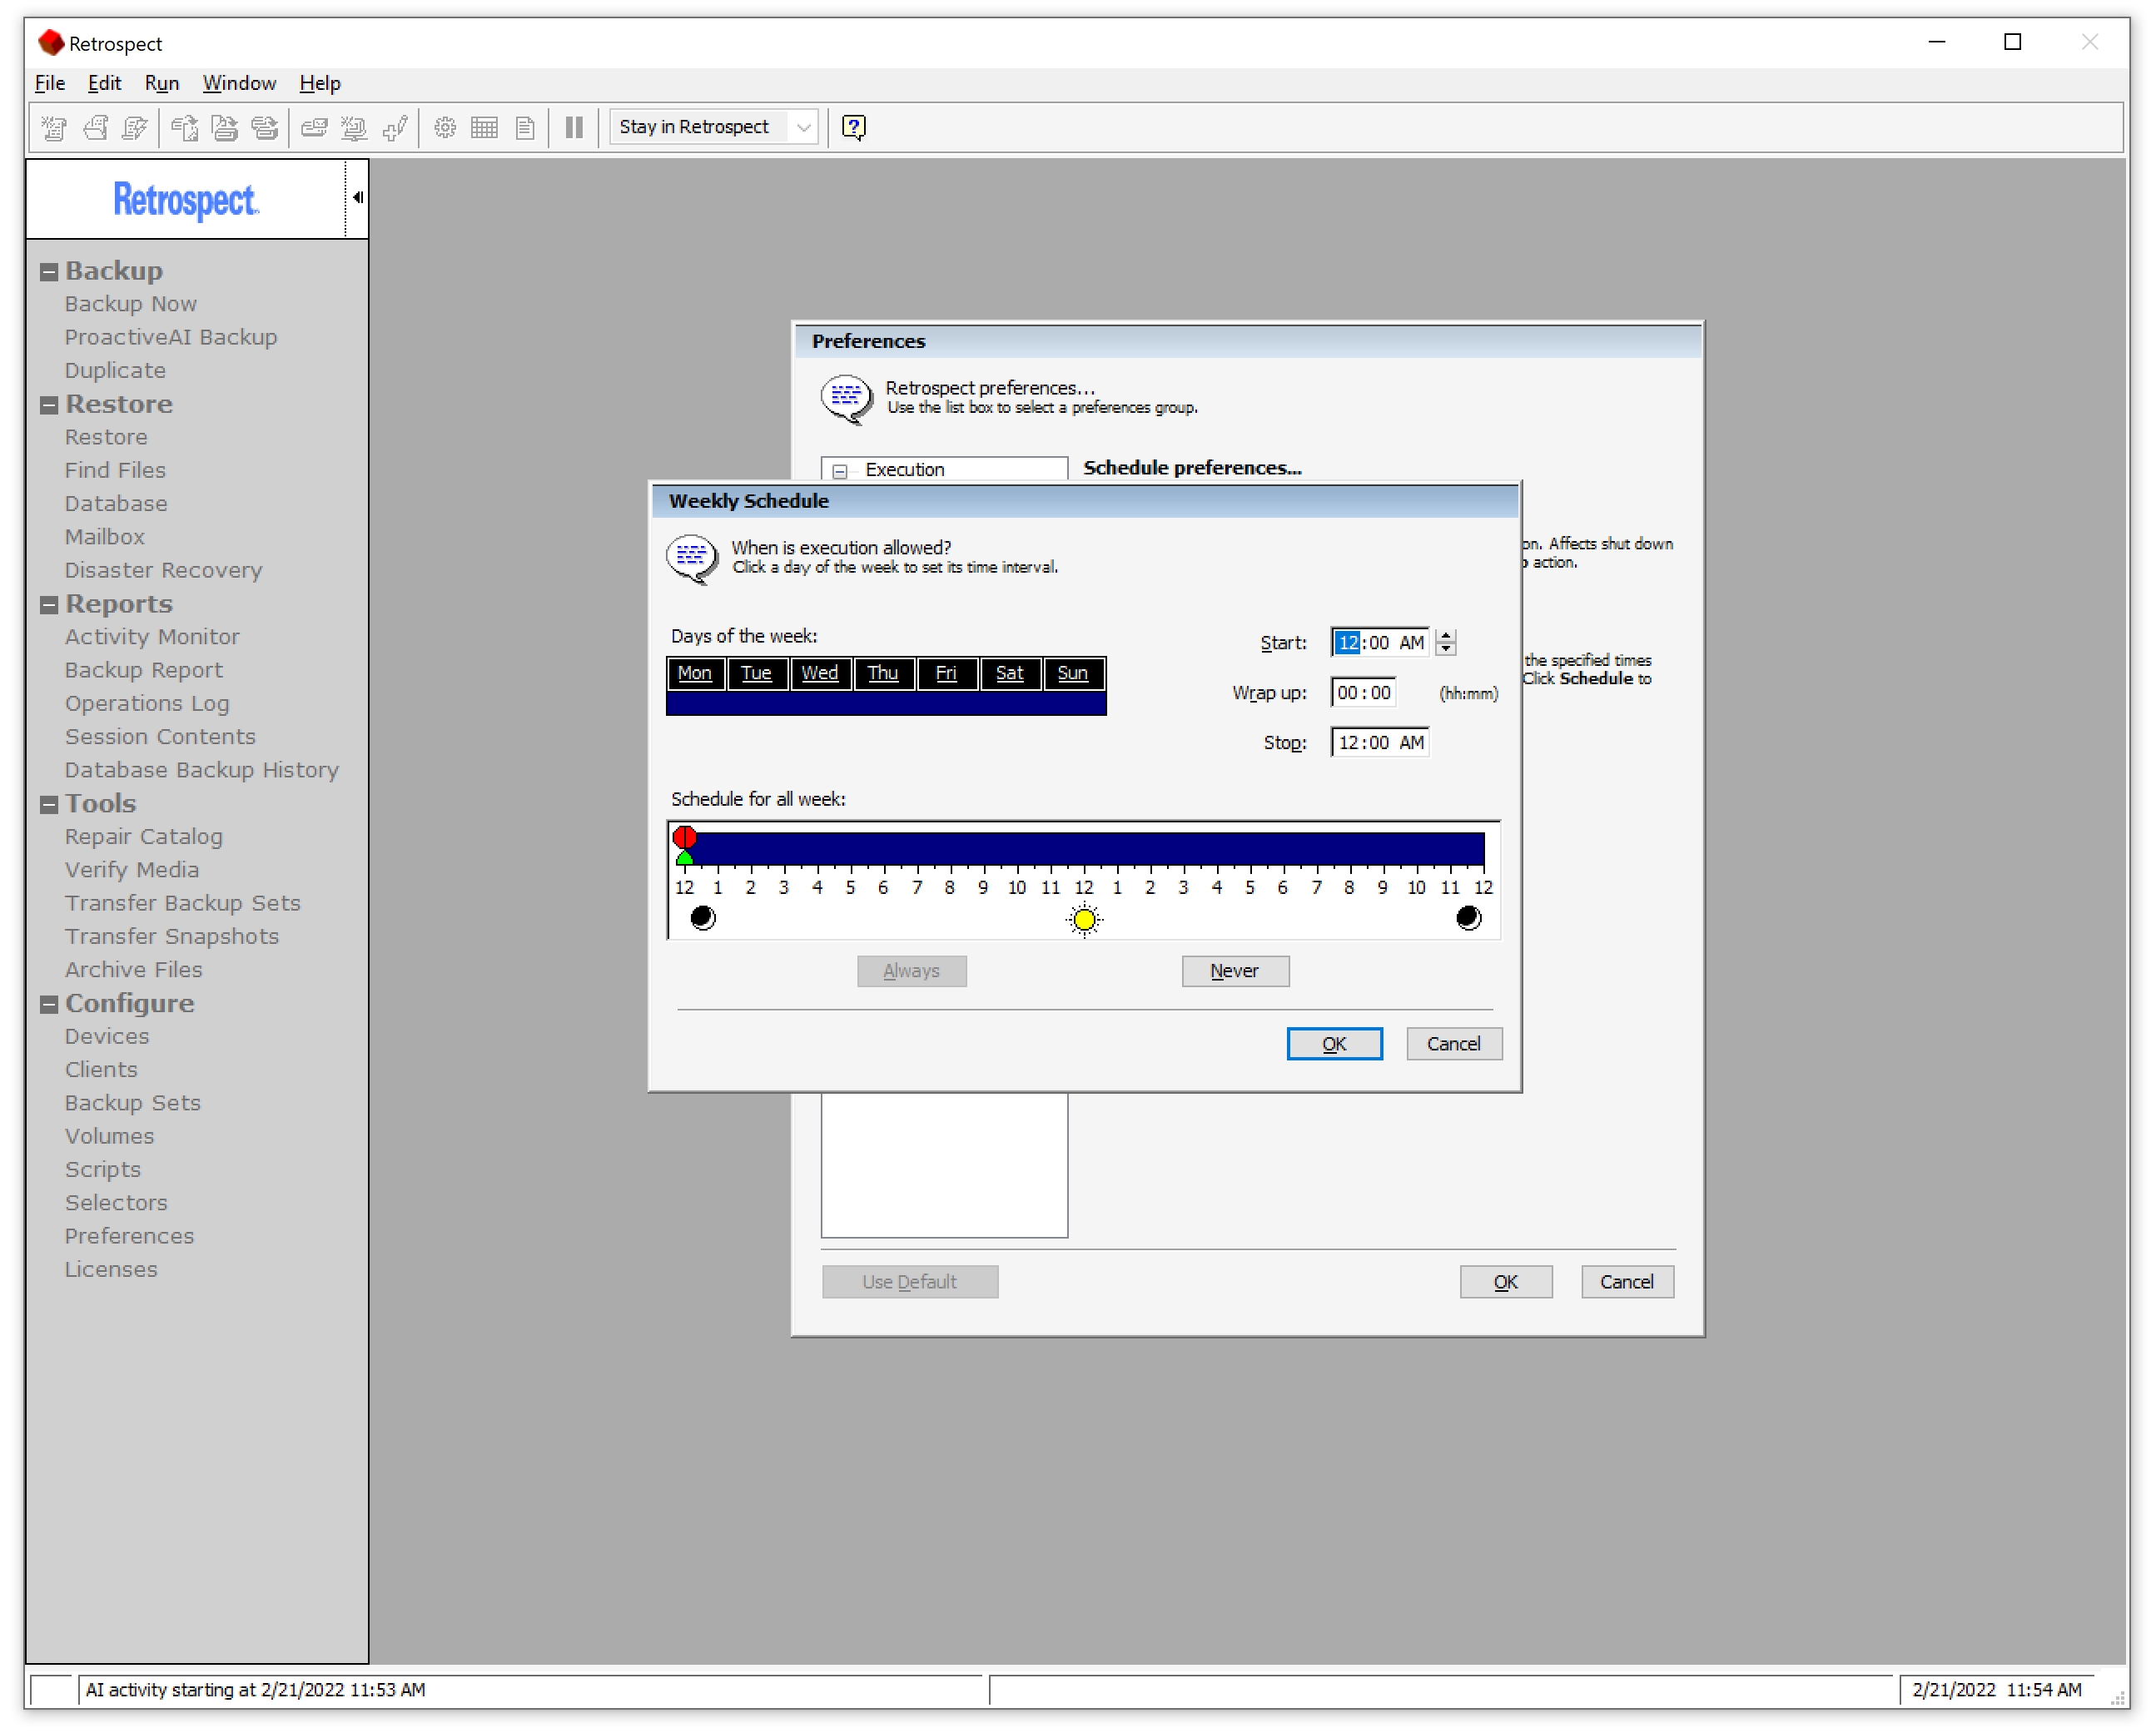Click Use Default in Preferences window
Viewport: 2156px width, 1733px height.
pyautogui.click(x=910, y=1282)
